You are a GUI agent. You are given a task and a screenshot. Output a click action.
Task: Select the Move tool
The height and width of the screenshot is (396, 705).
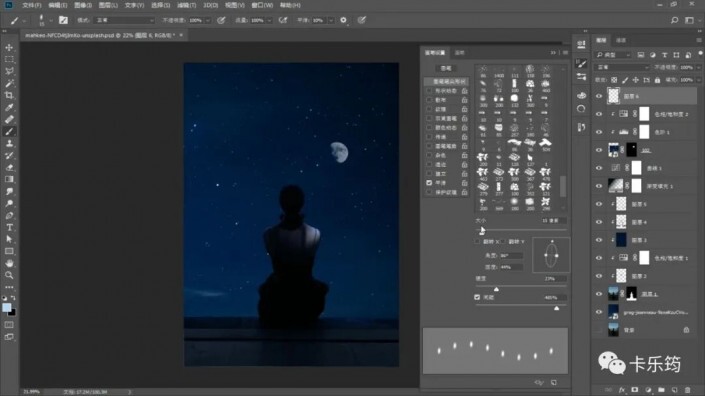click(x=9, y=48)
